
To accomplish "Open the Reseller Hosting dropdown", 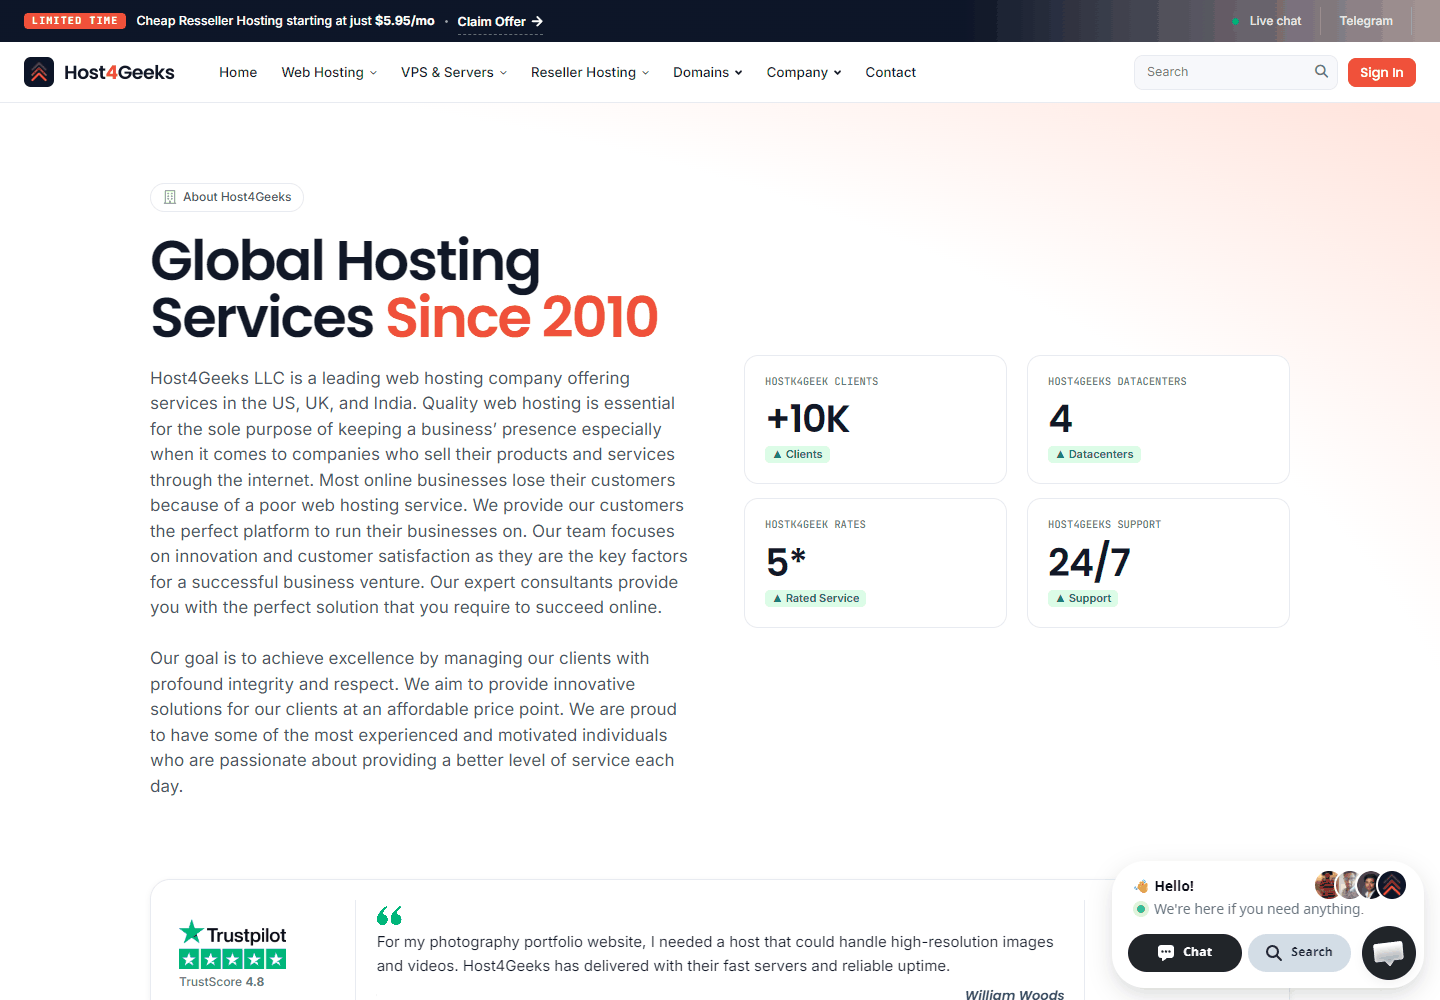I will (x=590, y=72).
